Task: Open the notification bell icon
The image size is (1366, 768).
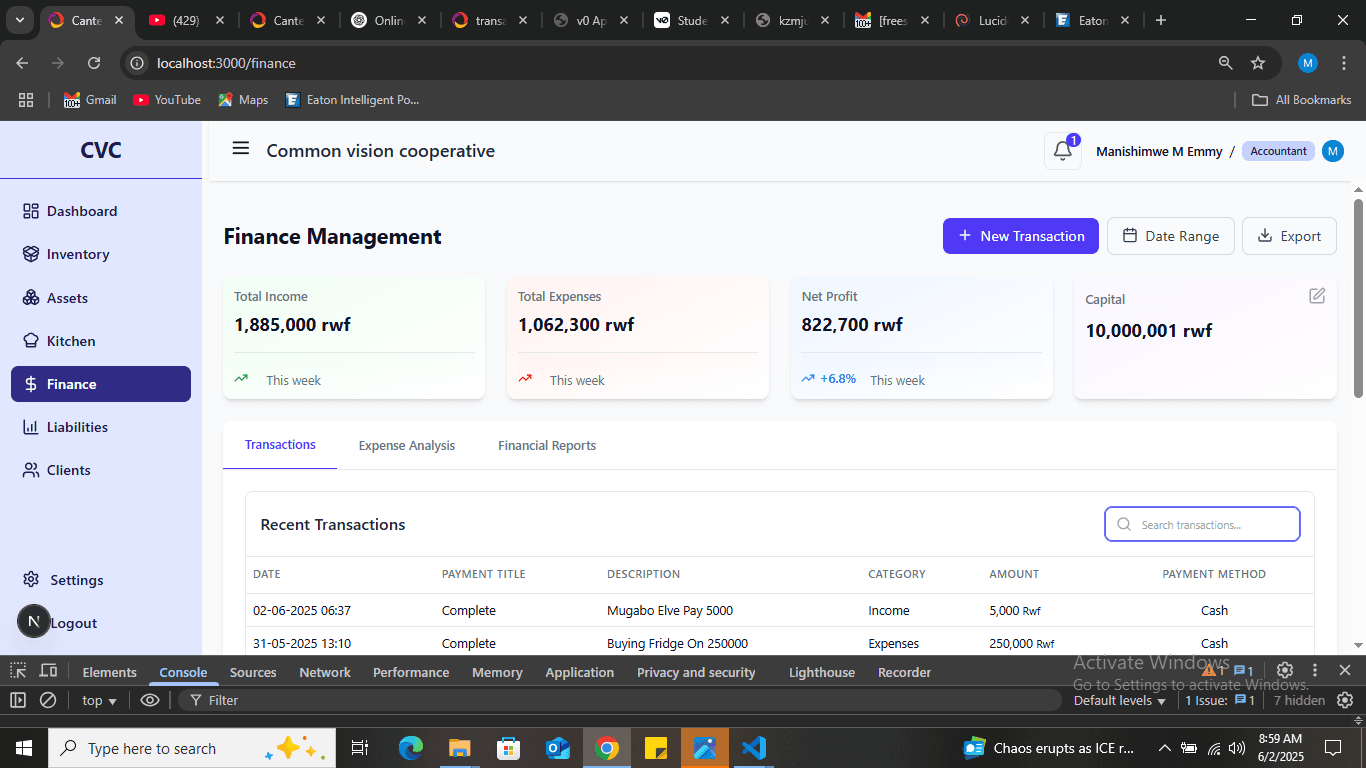Action: [x=1062, y=152]
